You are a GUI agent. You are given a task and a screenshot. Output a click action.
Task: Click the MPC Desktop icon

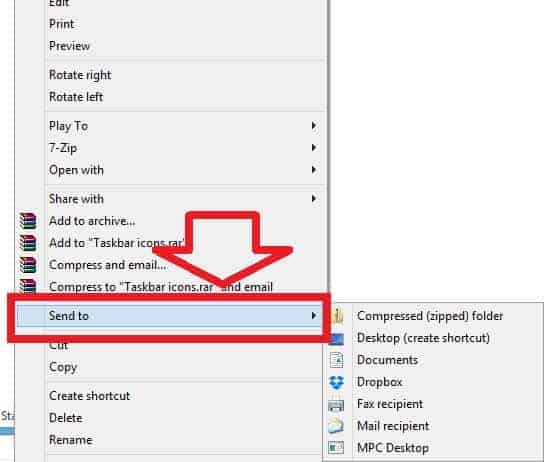(336, 448)
